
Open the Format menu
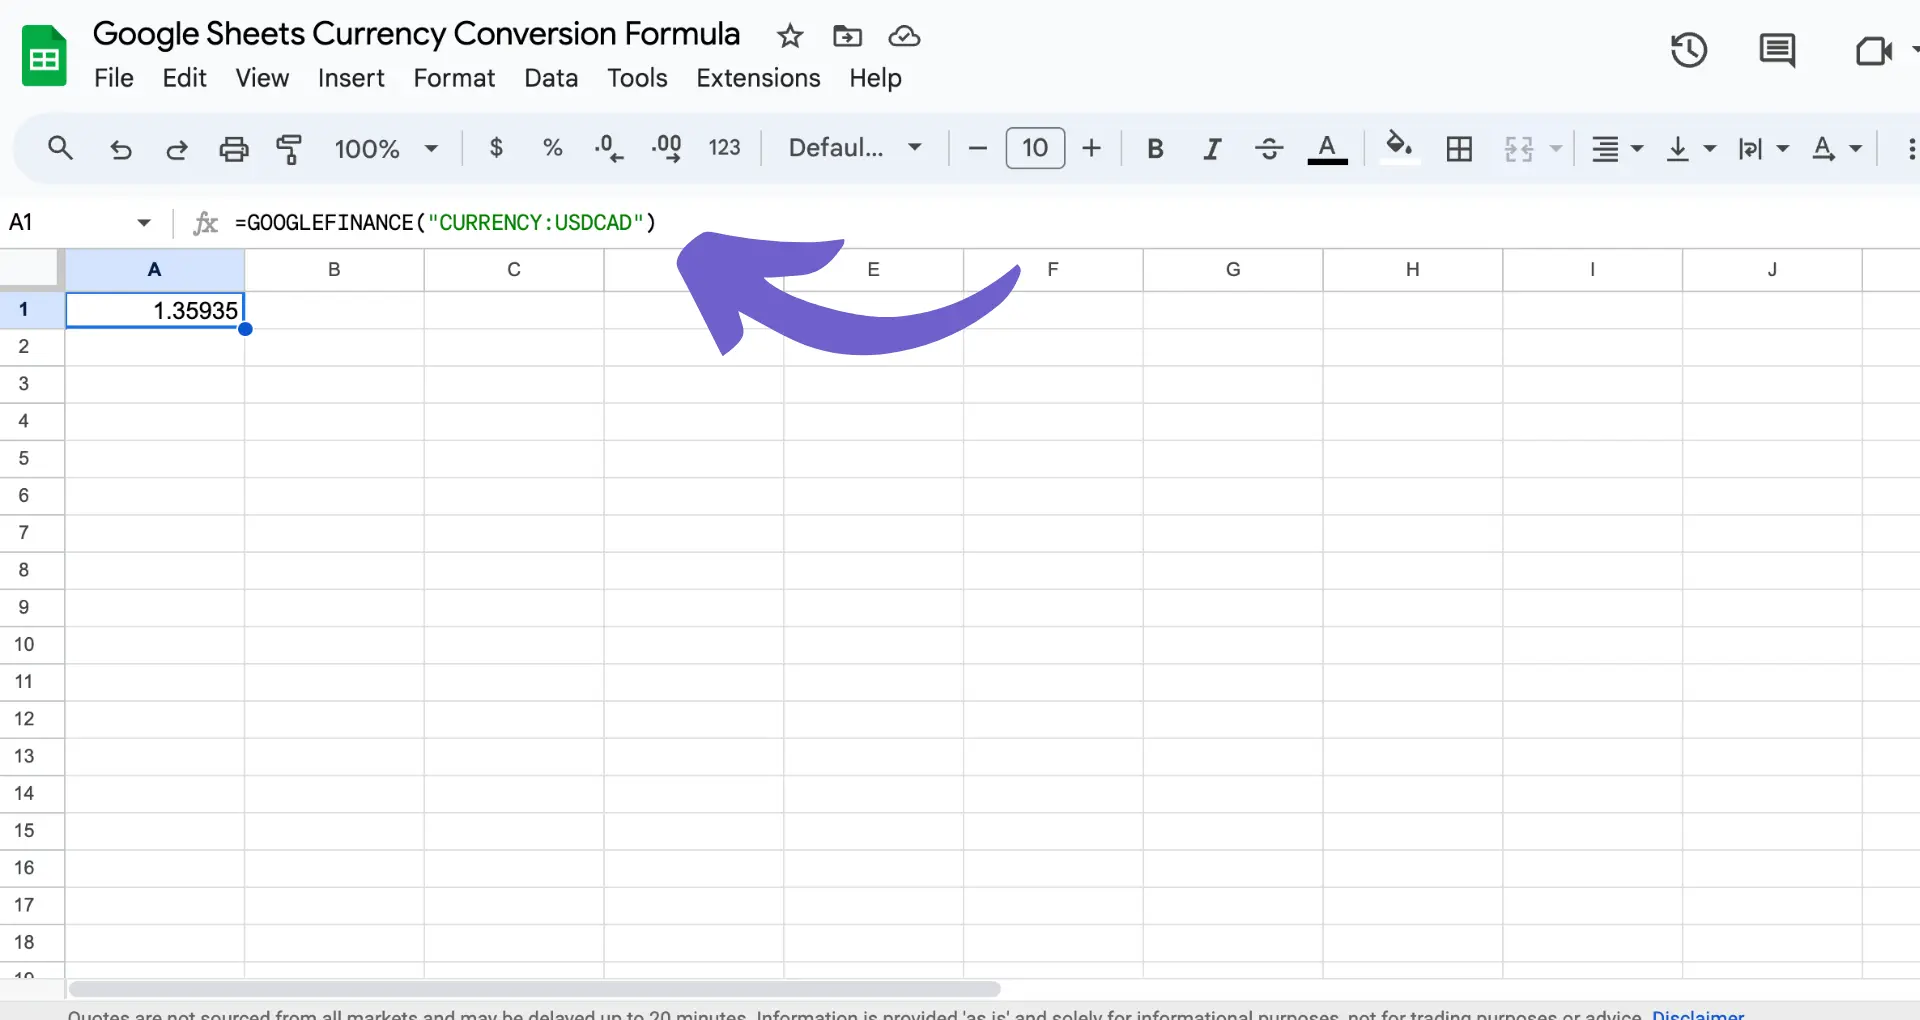[x=454, y=78]
